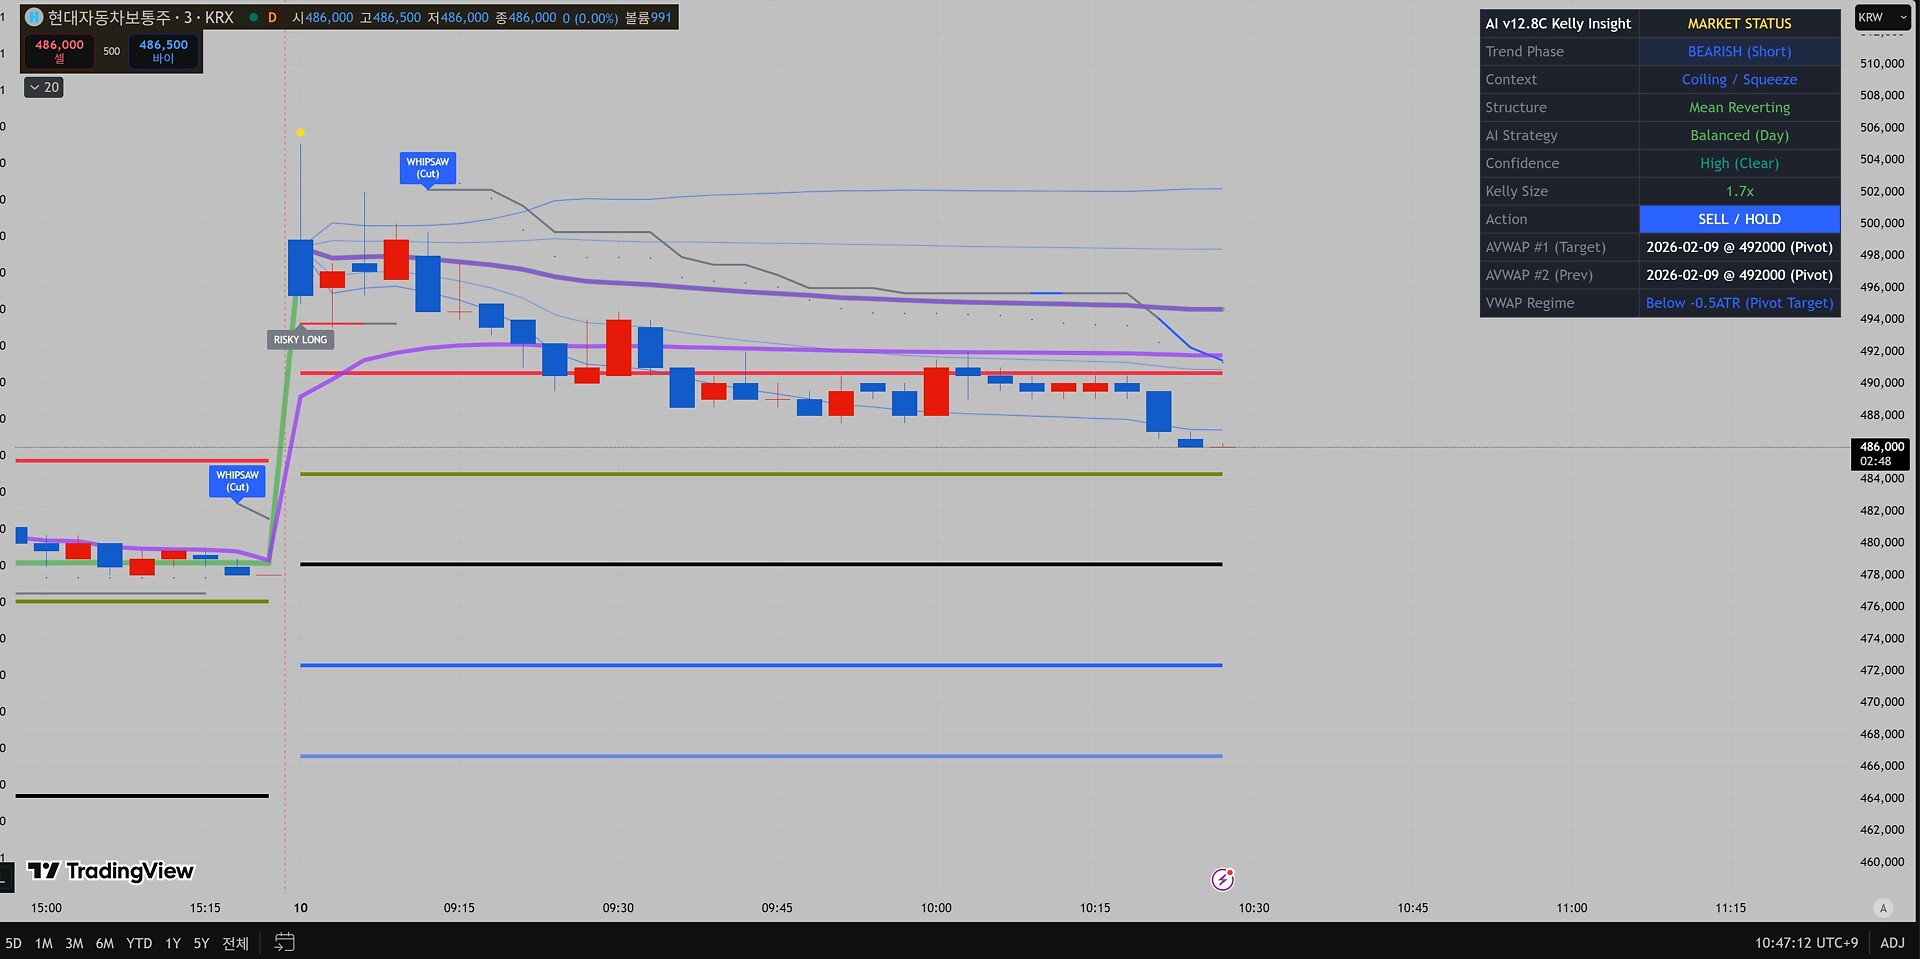This screenshot has width=1920, height=959.
Task: Click the red 486,000 셀 sell button
Action: point(59,51)
